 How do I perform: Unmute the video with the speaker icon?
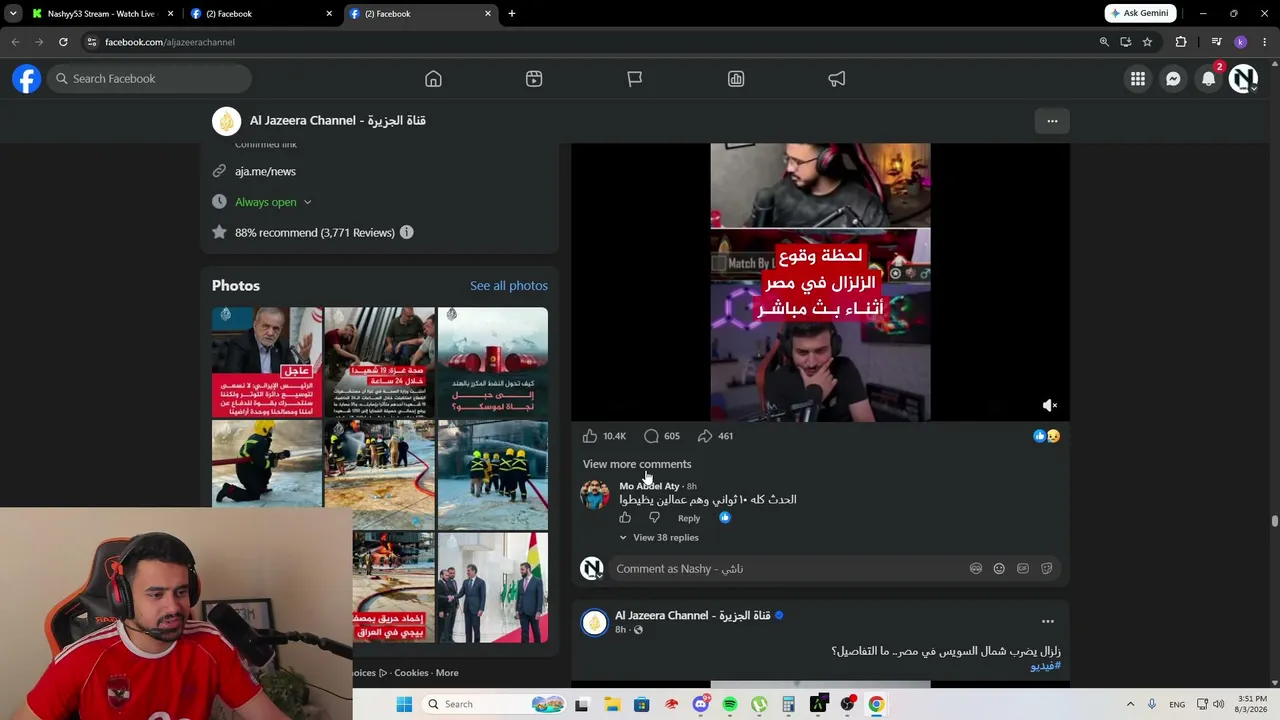click(x=1049, y=405)
